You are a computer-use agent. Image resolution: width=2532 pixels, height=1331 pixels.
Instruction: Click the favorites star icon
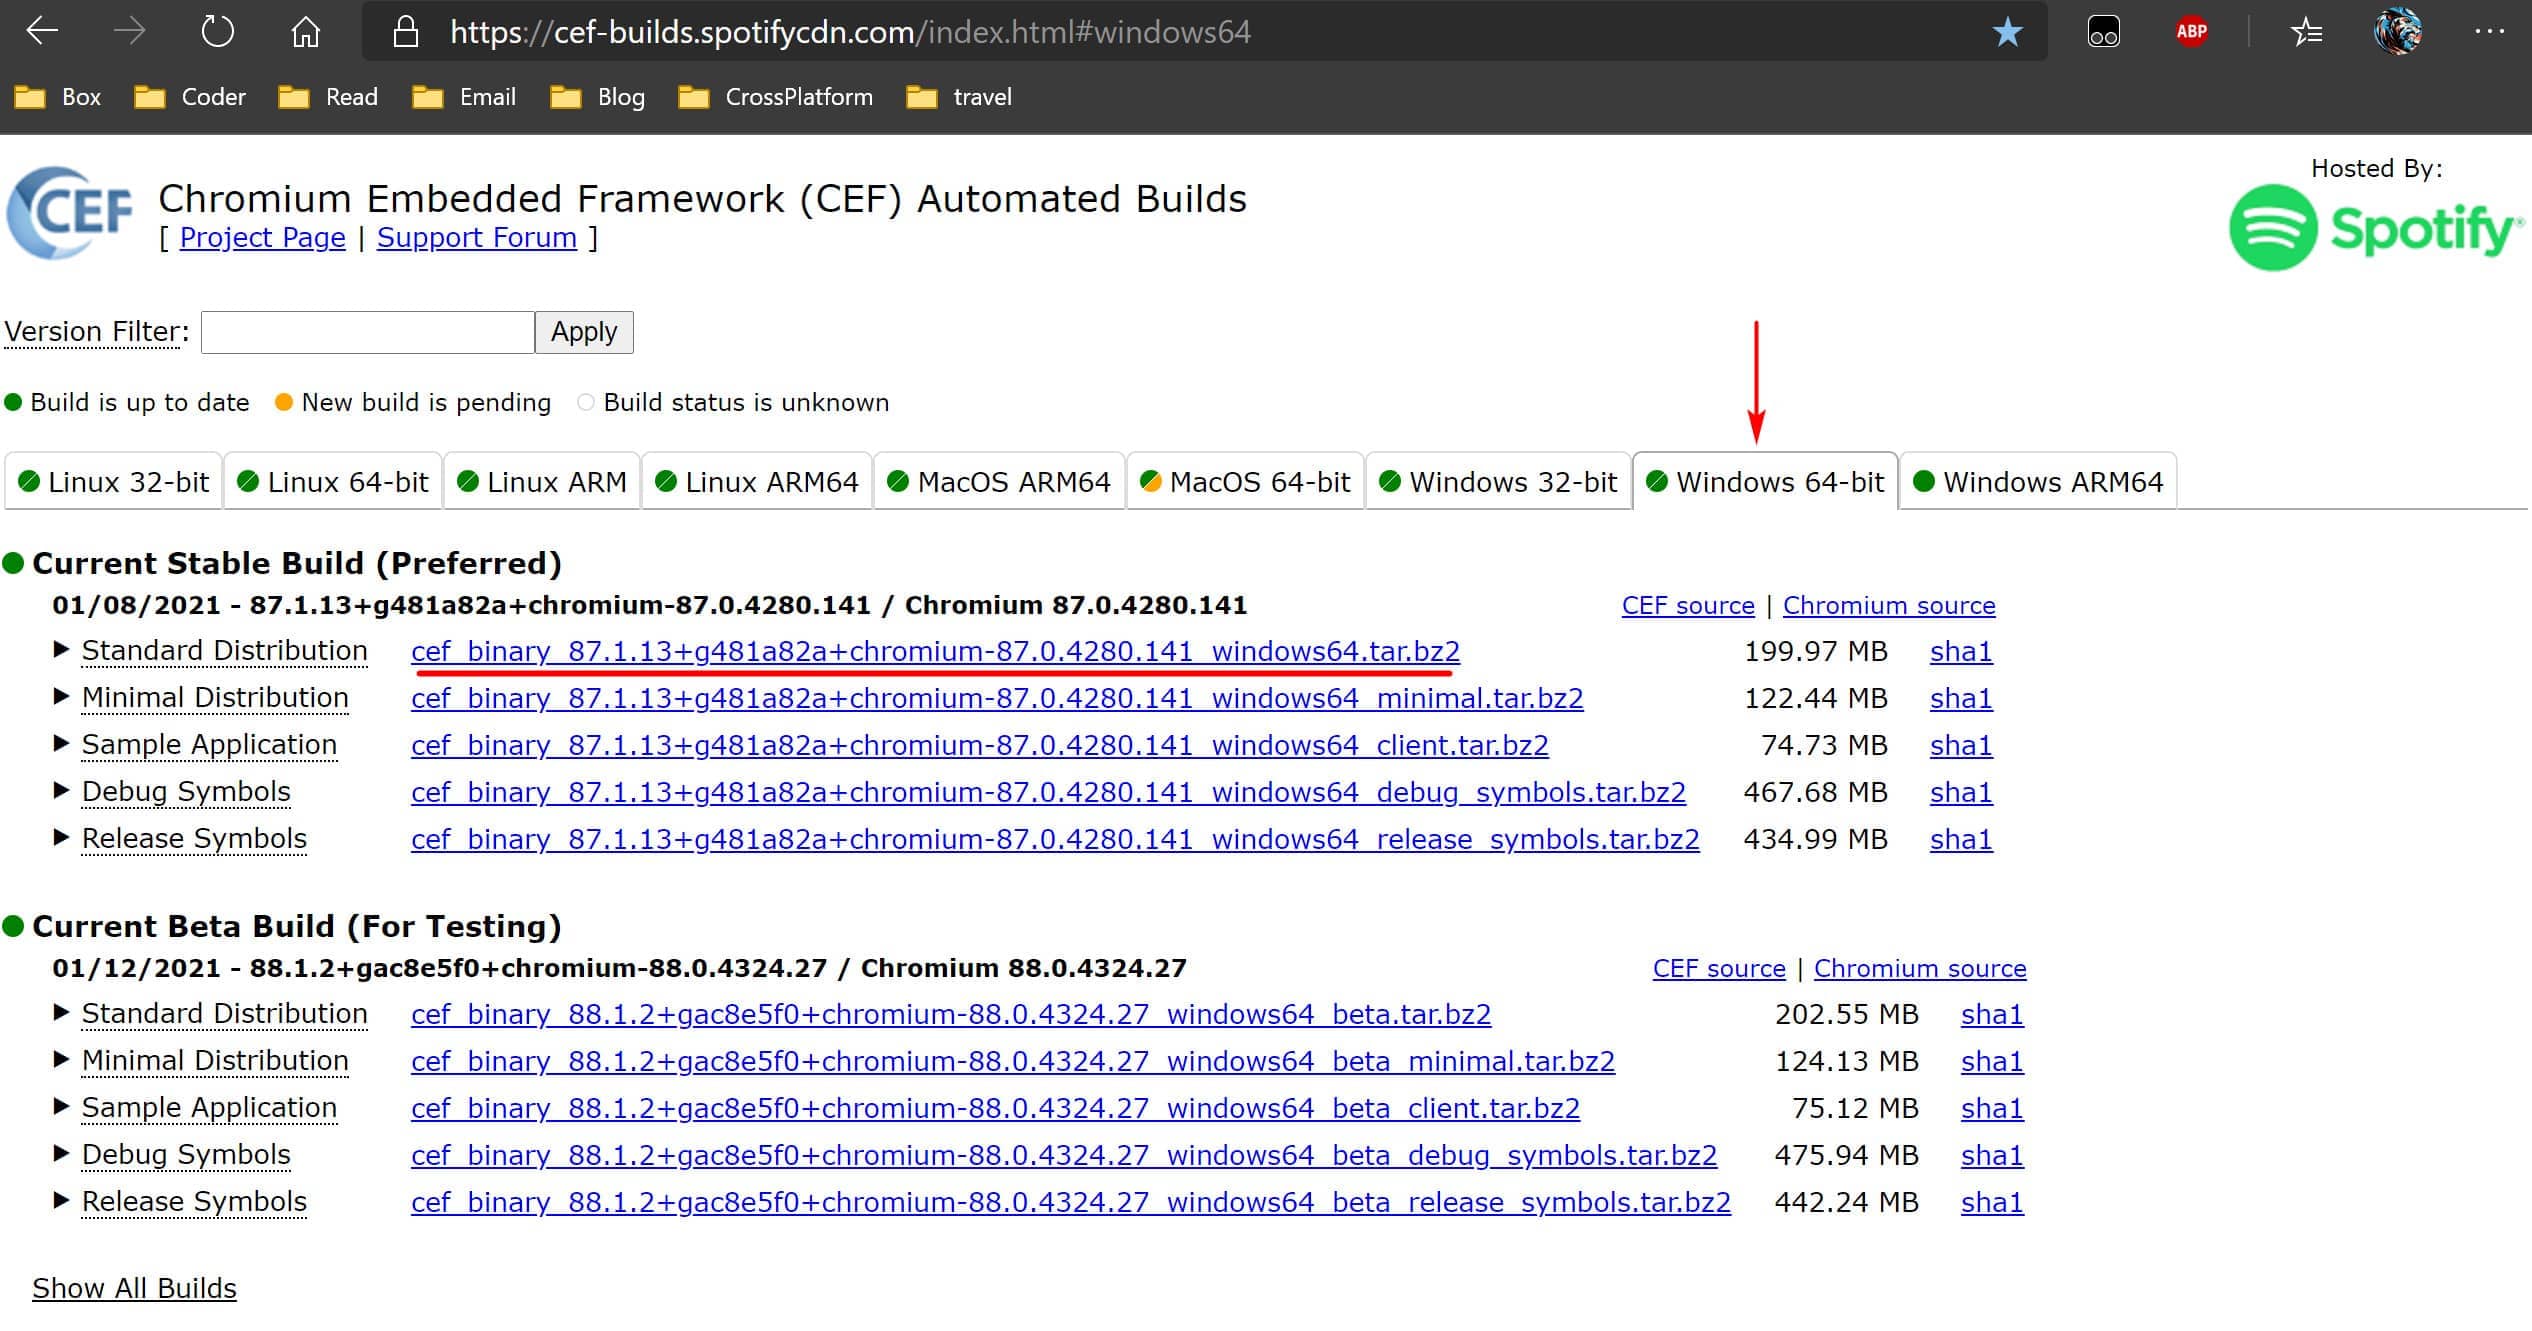2008,32
